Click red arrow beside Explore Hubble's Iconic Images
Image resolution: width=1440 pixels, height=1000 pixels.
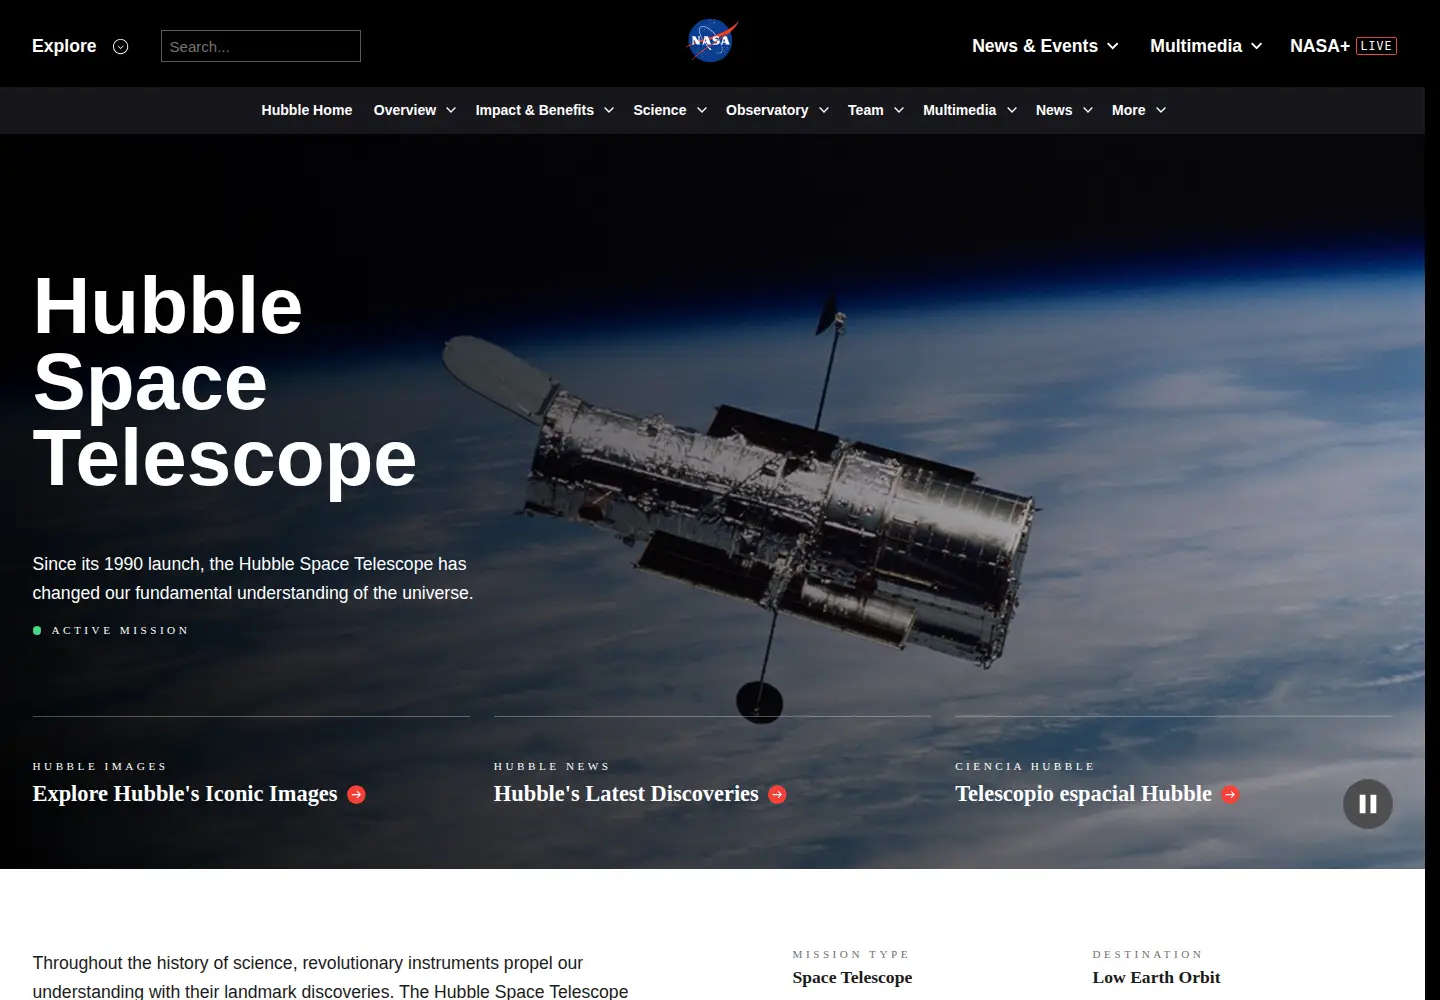356,795
